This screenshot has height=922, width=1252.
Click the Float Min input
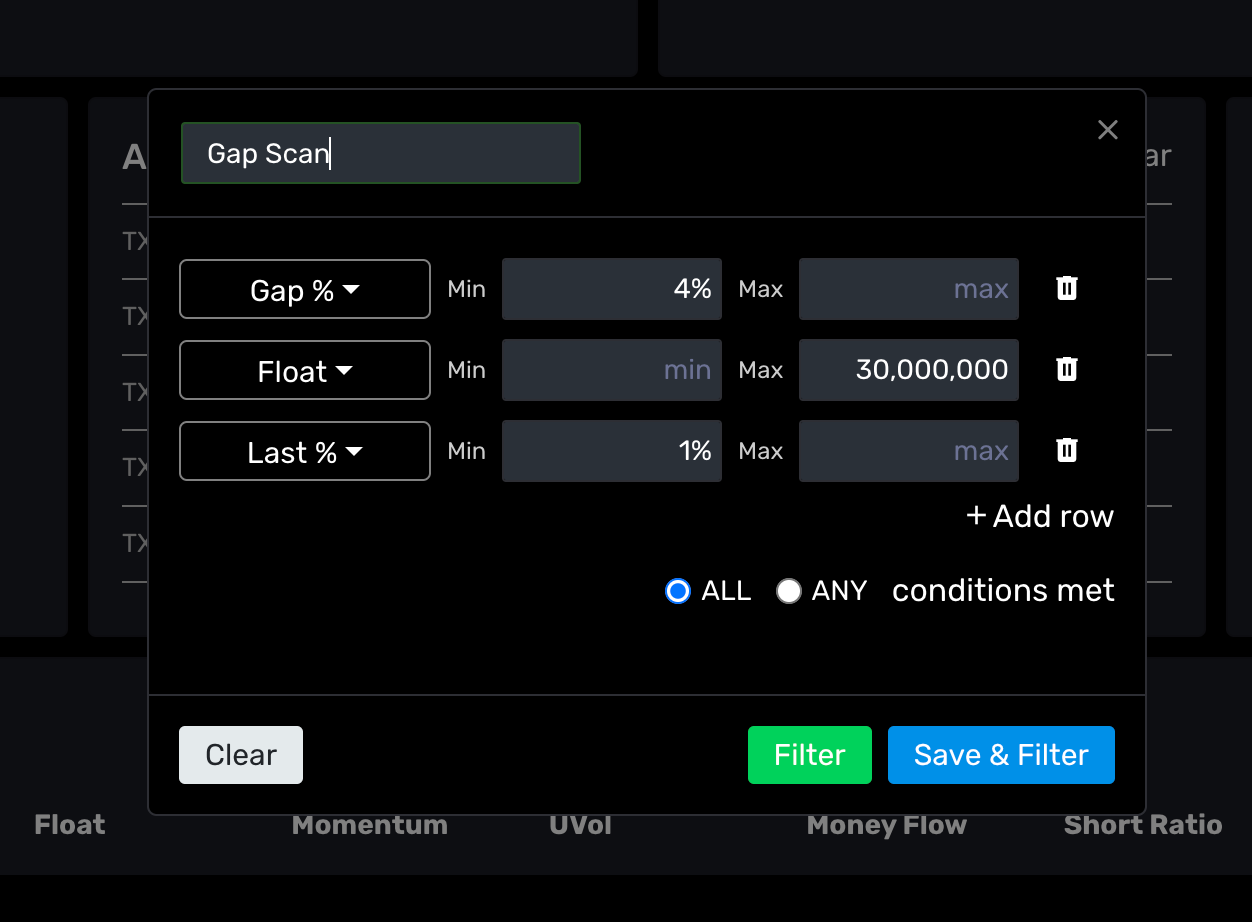[611, 370]
